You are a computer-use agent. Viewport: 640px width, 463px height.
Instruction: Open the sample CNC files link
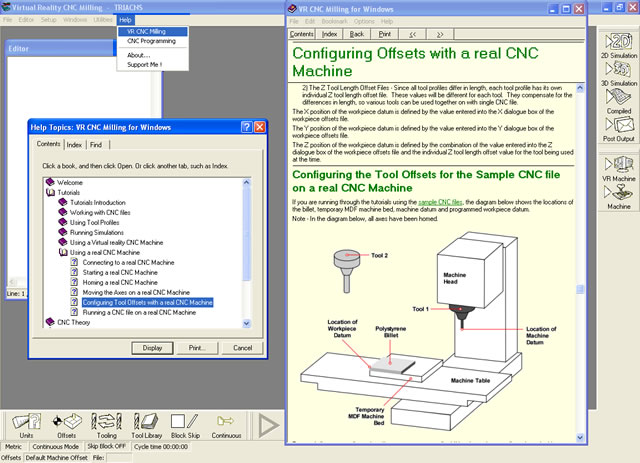(440, 202)
